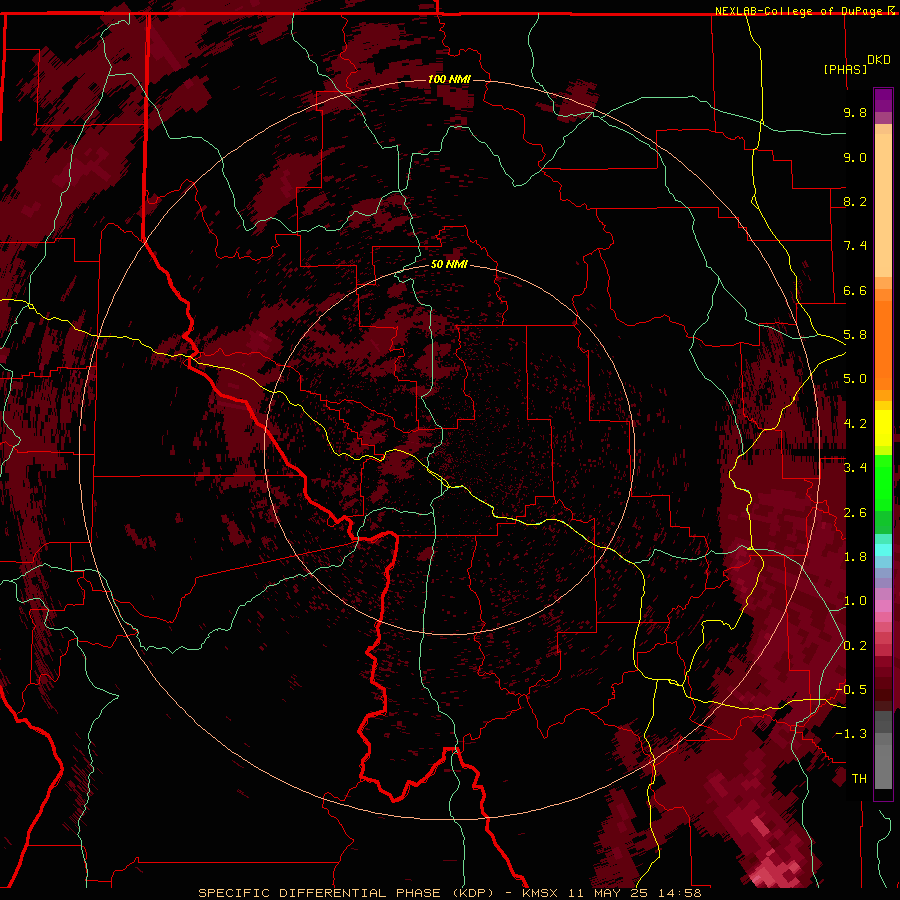Click the orange segment of the color bar
Image resolution: width=900 pixels, height=900 pixels.
point(883,345)
